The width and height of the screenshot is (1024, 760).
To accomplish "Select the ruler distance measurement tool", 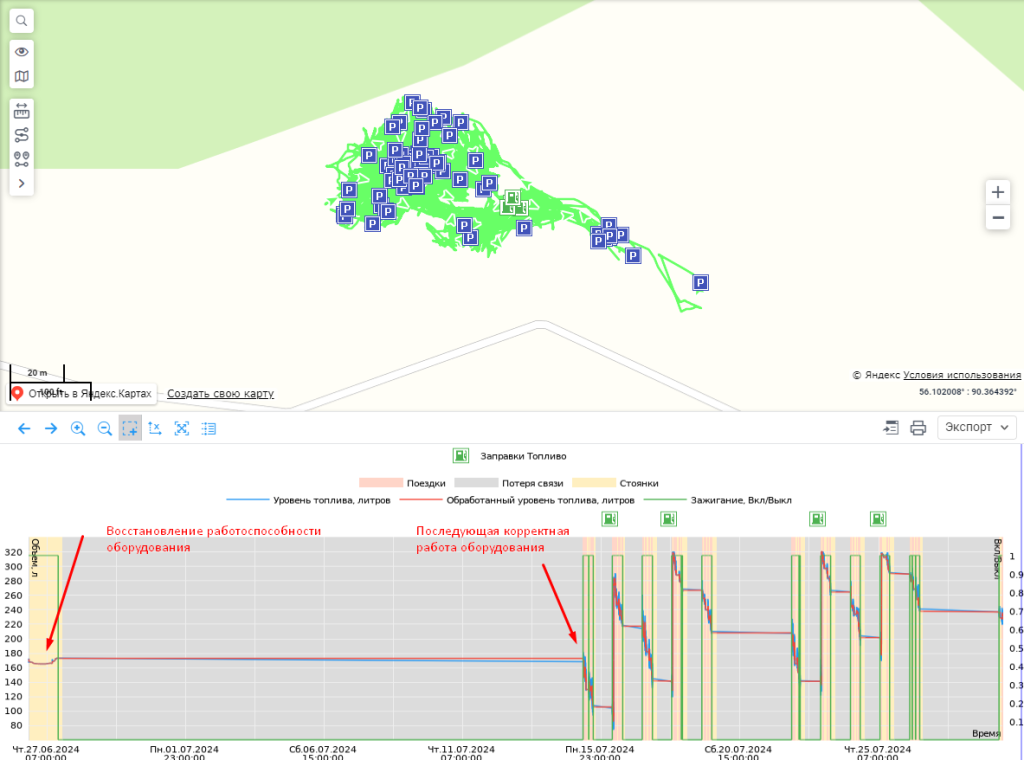I will [22, 110].
